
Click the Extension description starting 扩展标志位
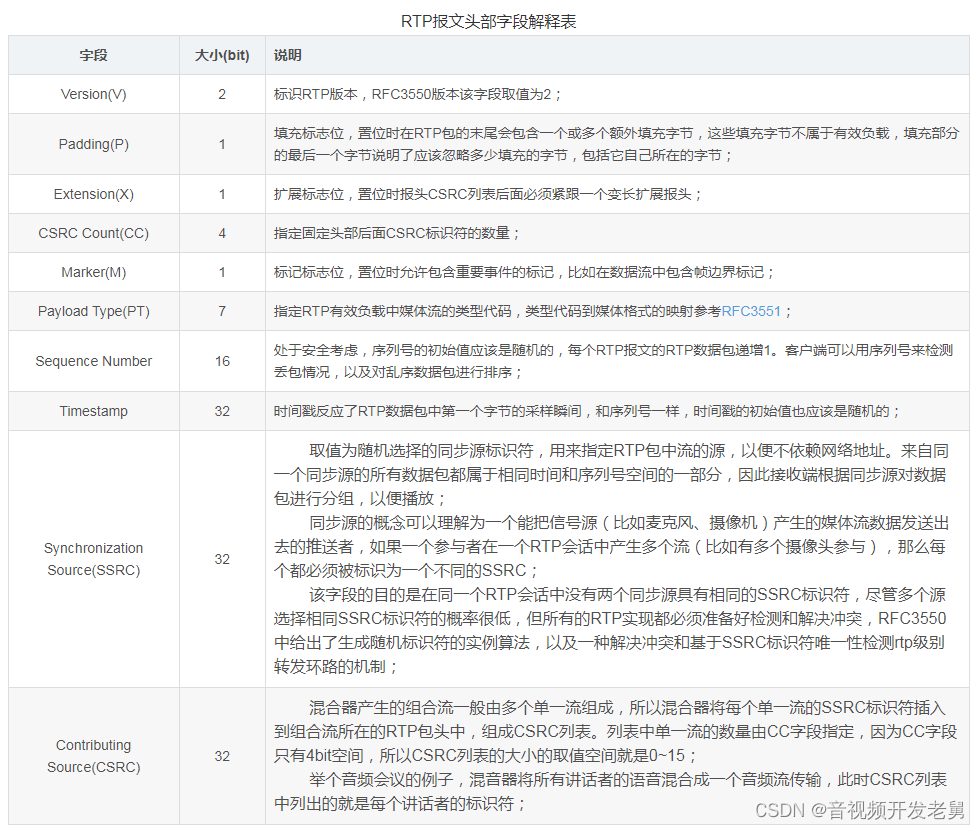click(x=488, y=194)
